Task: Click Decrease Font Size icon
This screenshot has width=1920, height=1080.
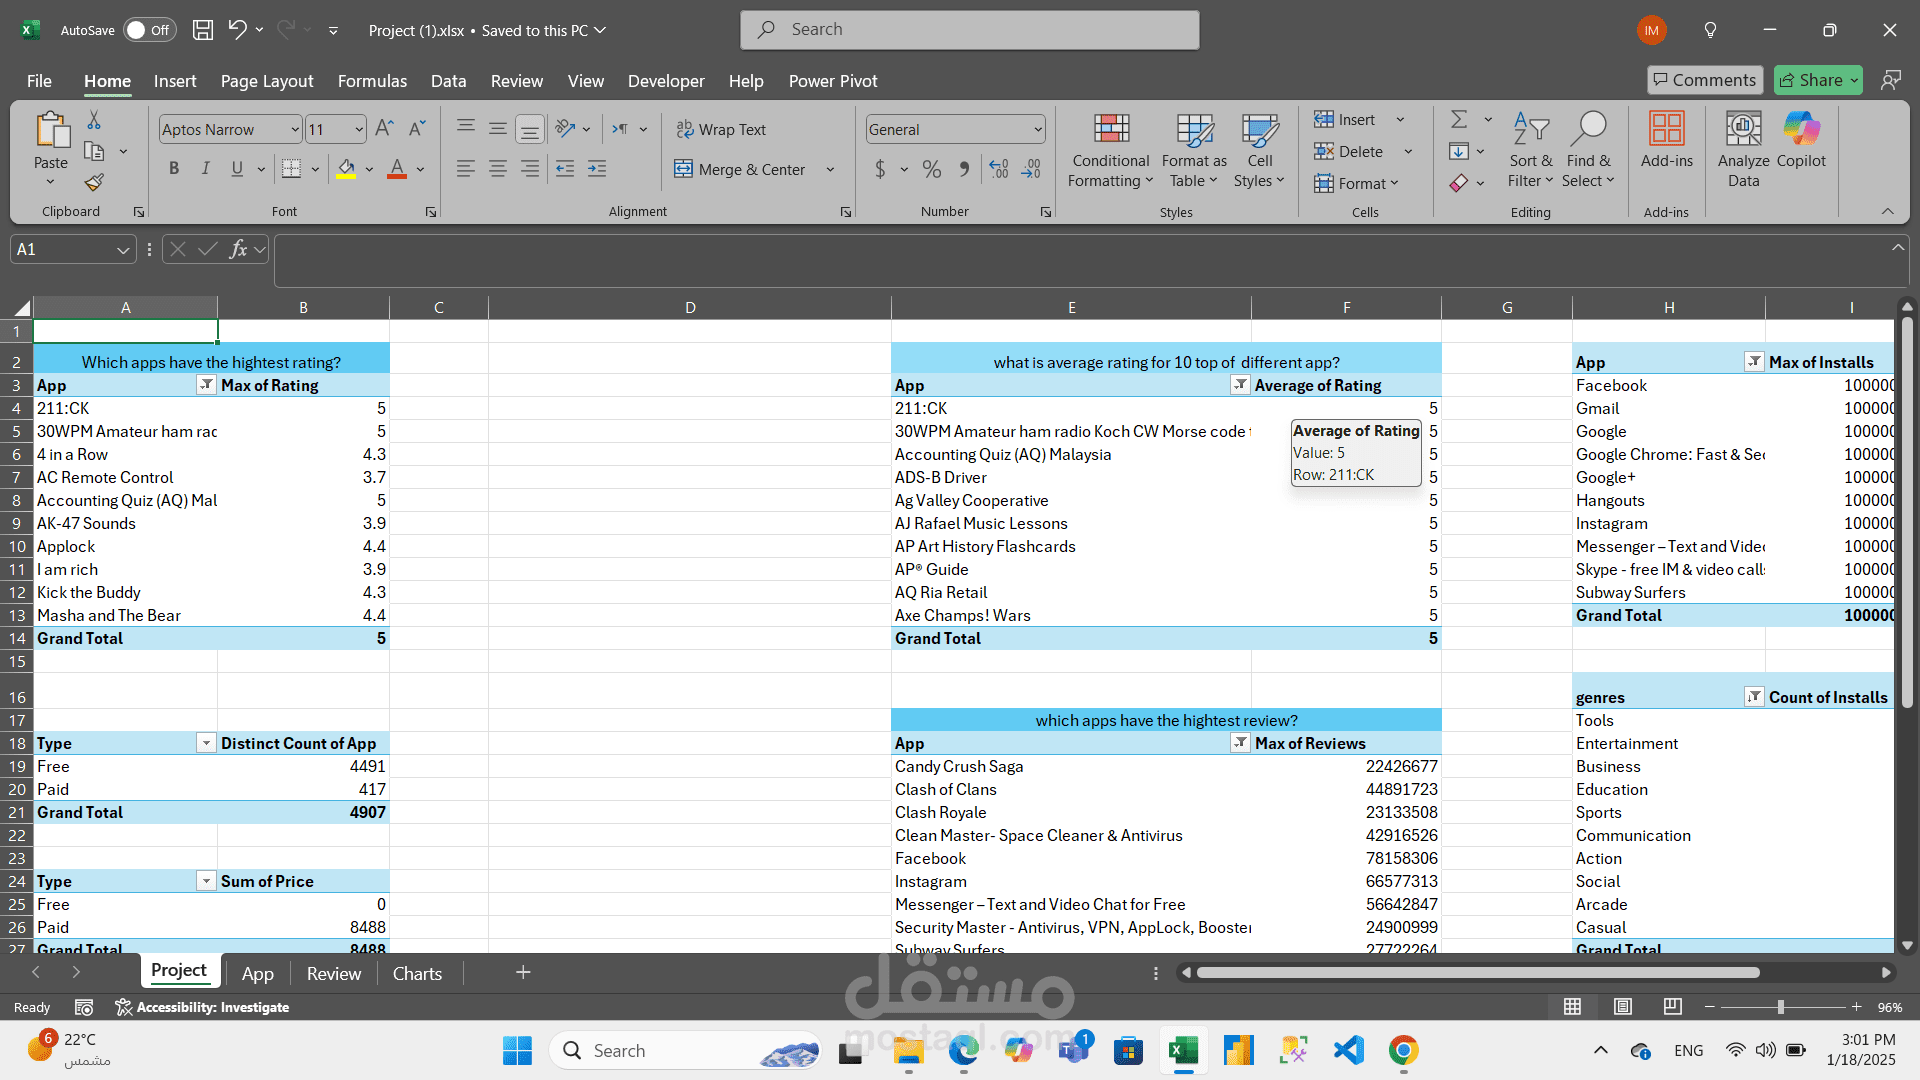Action: tap(418, 129)
